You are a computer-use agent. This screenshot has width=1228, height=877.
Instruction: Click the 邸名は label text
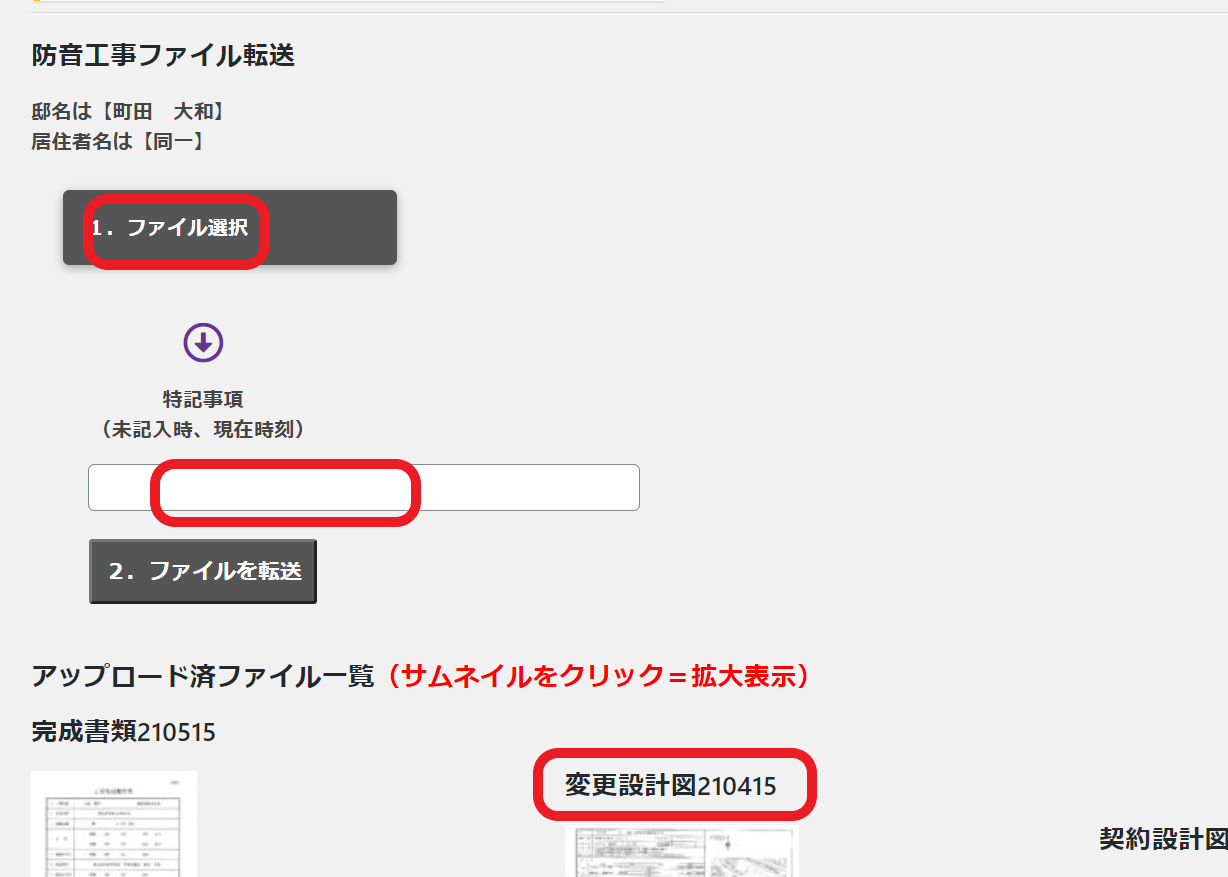[x=61, y=111]
